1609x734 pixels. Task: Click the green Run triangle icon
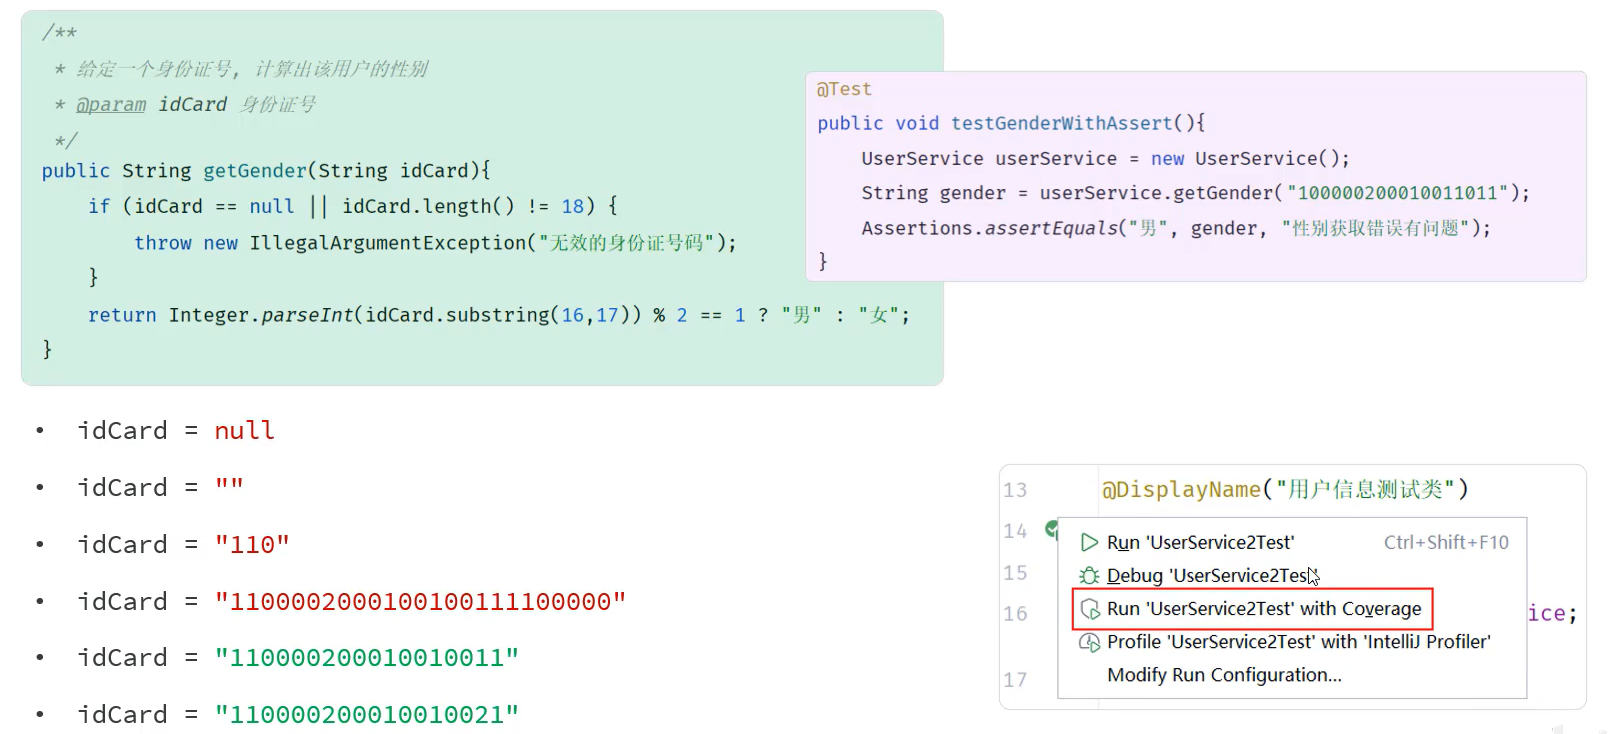click(x=1089, y=543)
